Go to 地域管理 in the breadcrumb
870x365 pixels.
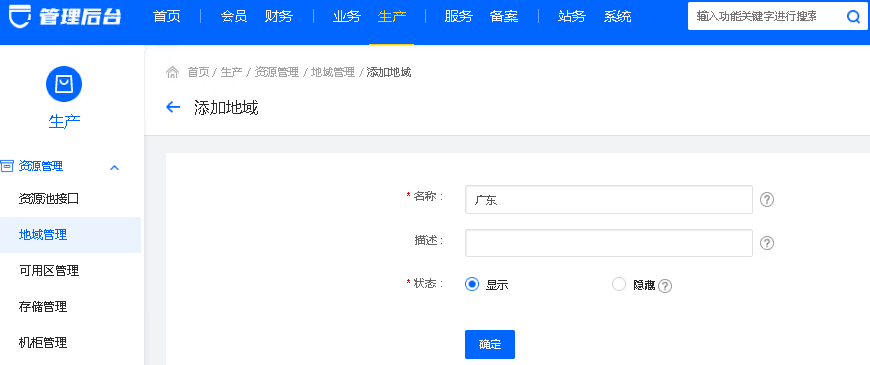tap(332, 72)
